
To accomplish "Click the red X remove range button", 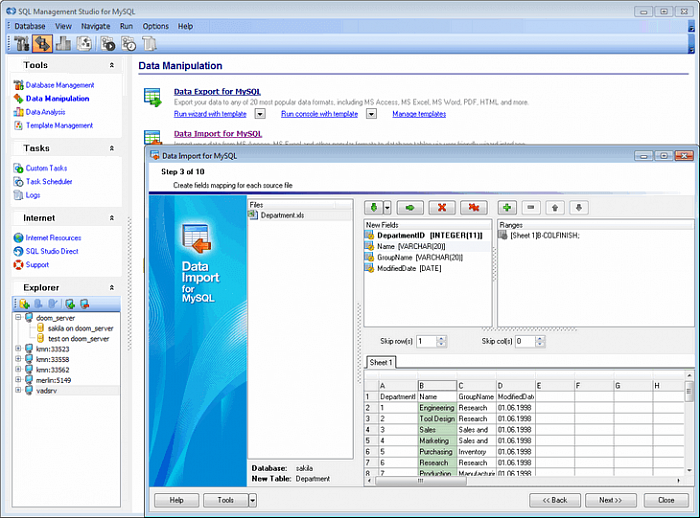I will (x=442, y=208).
